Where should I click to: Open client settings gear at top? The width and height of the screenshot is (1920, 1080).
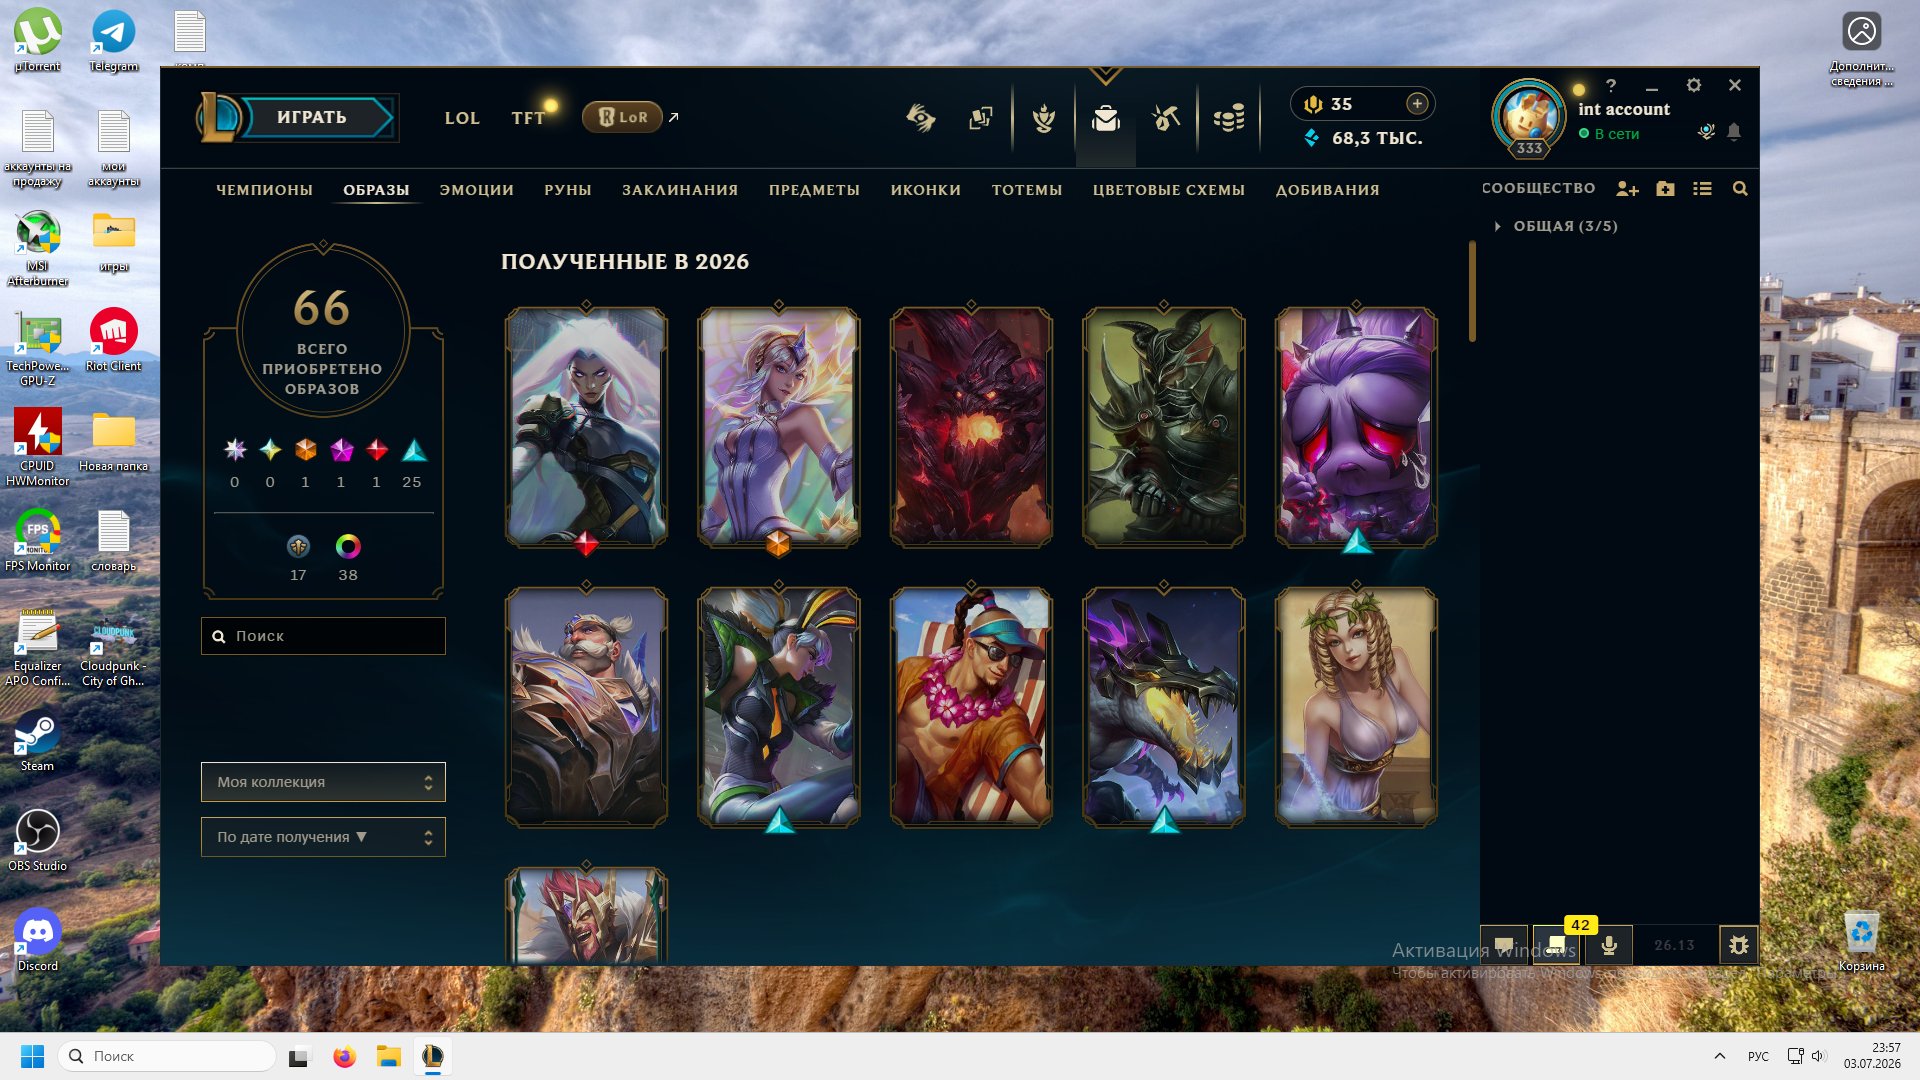1693,86
